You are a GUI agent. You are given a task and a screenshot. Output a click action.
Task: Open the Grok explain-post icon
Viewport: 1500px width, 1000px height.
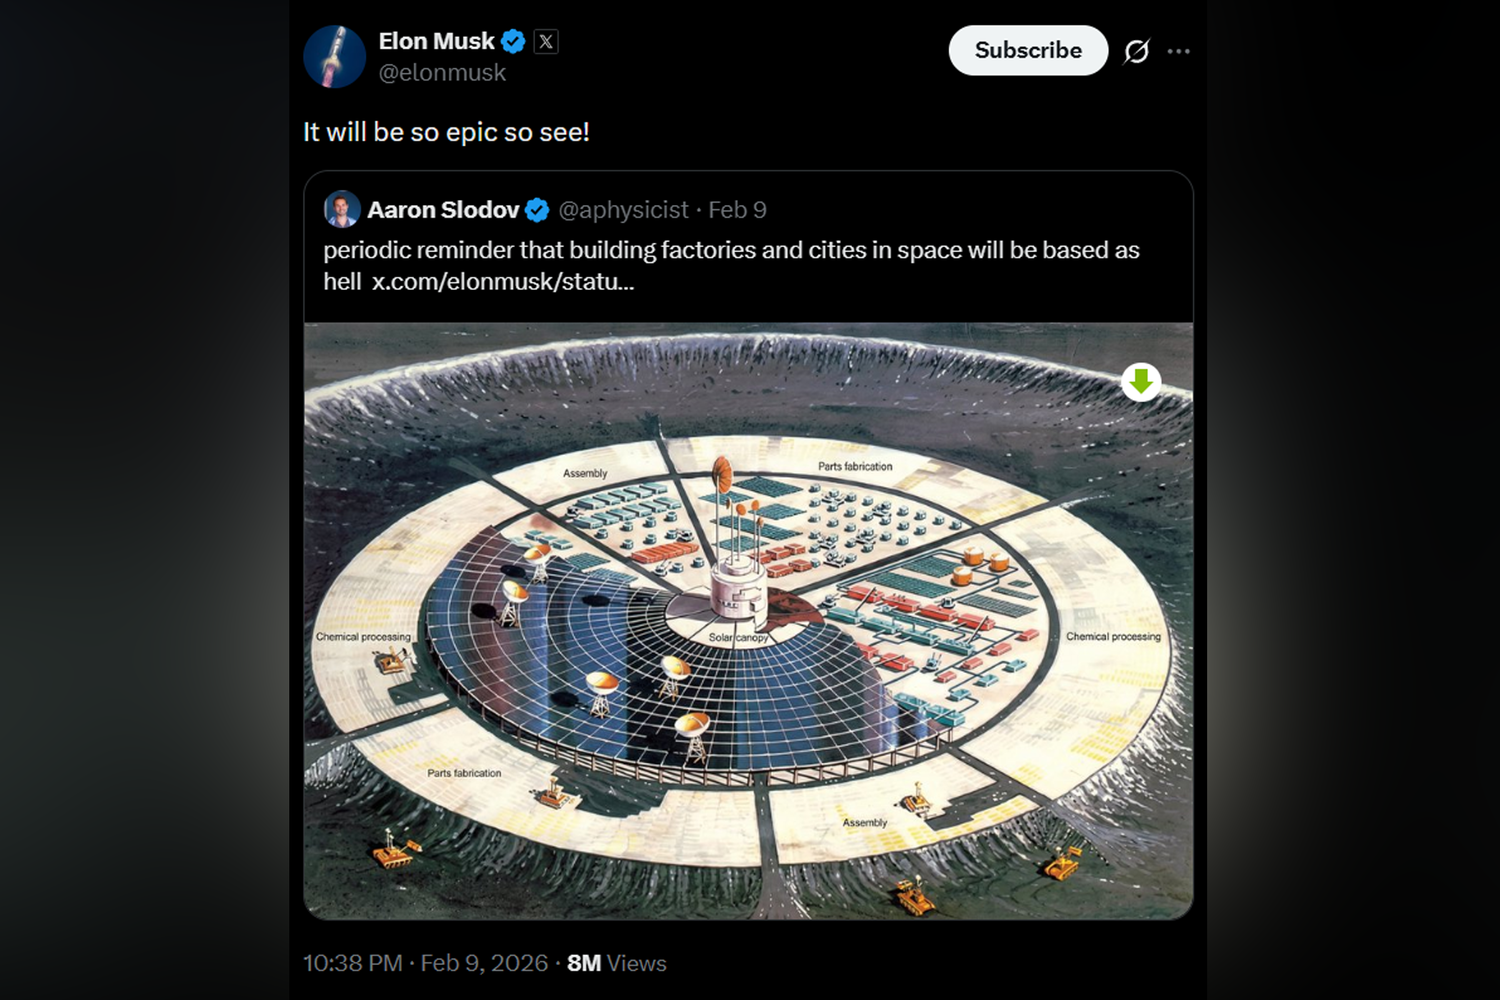coord(1136,51)
